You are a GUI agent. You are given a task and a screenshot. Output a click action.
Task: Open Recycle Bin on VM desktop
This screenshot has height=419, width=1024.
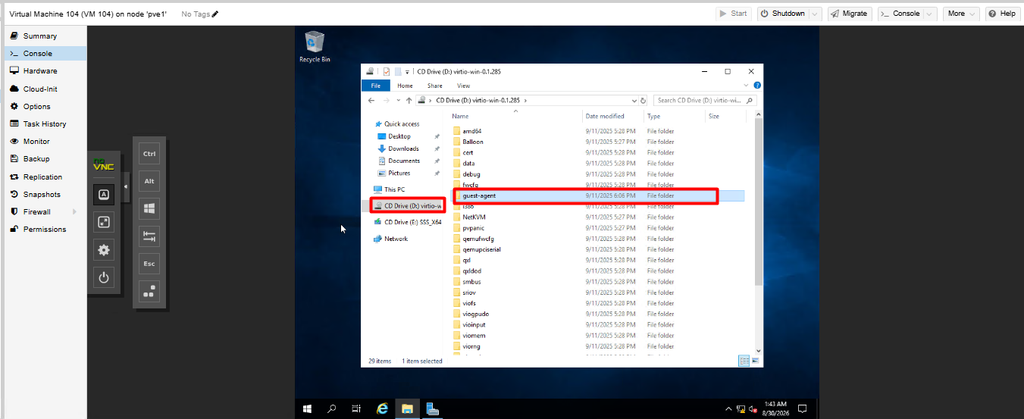(x=315, y=47)
